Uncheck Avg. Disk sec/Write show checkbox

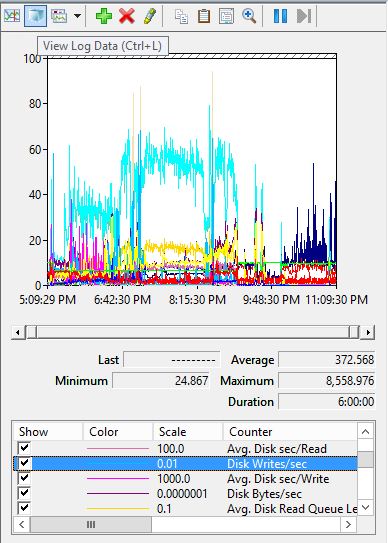[x=24, y=478]
